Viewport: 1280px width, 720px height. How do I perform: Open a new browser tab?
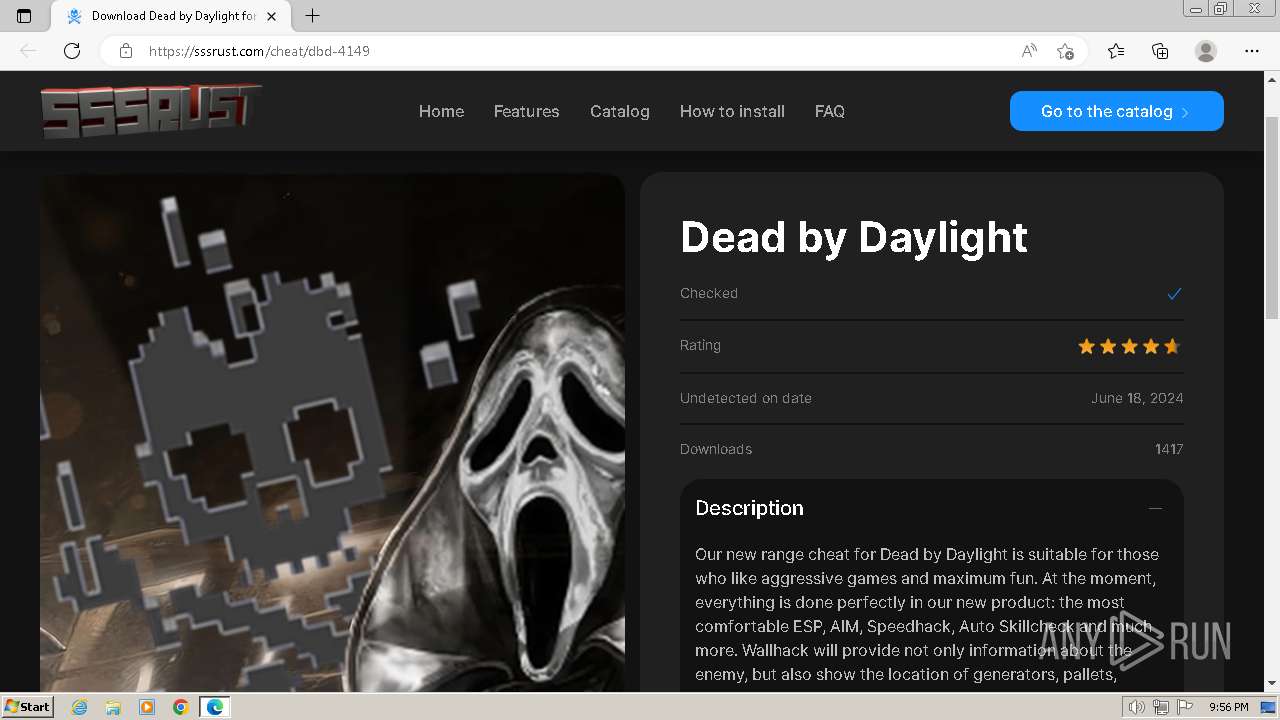coord(312,16)
